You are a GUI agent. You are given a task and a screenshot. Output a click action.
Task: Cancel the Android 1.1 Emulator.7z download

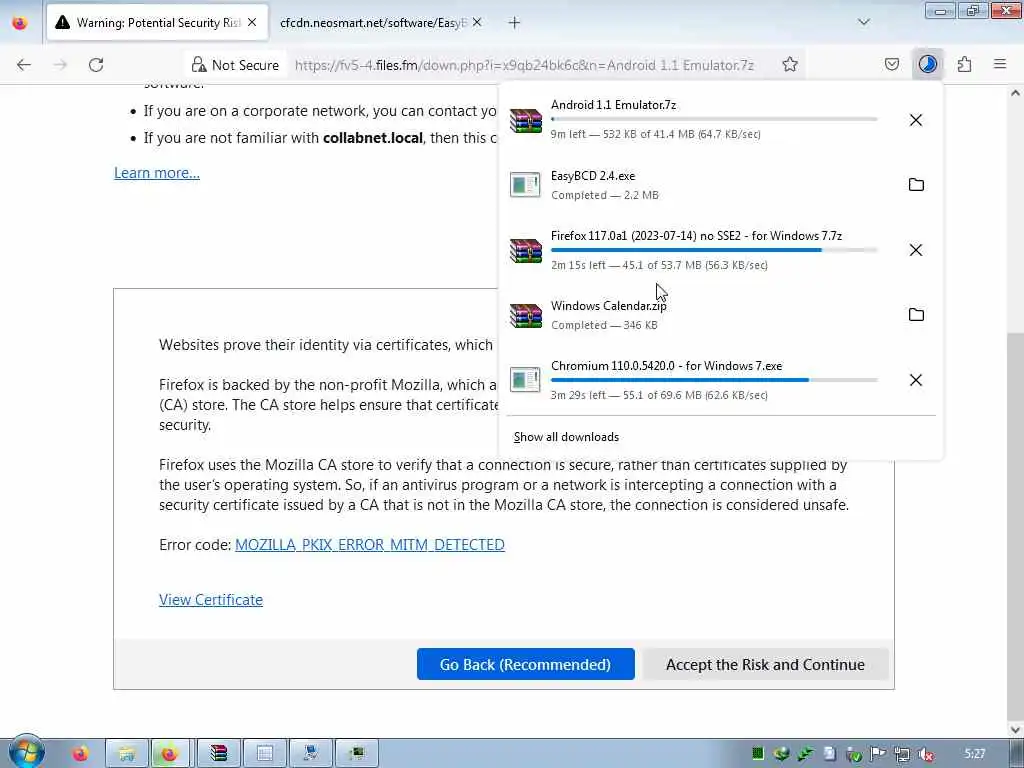click(916, 120)
